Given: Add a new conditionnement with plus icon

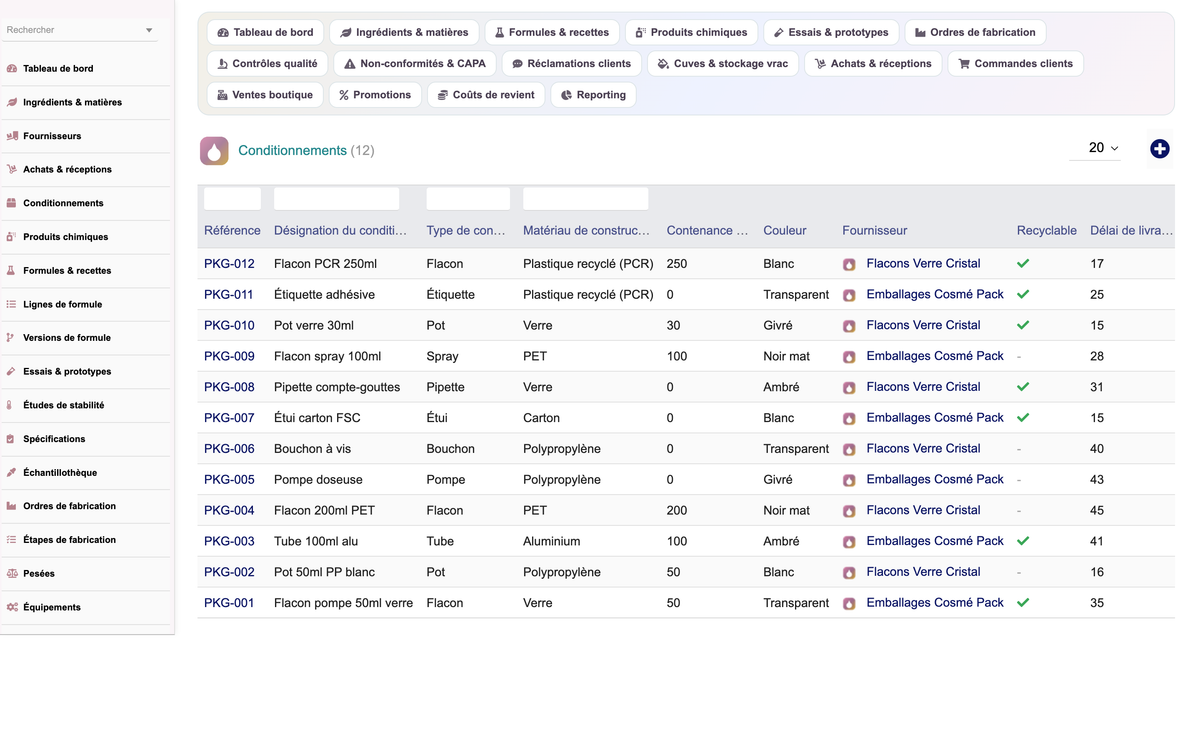Looking at the screenshot, I should 1159,149.
